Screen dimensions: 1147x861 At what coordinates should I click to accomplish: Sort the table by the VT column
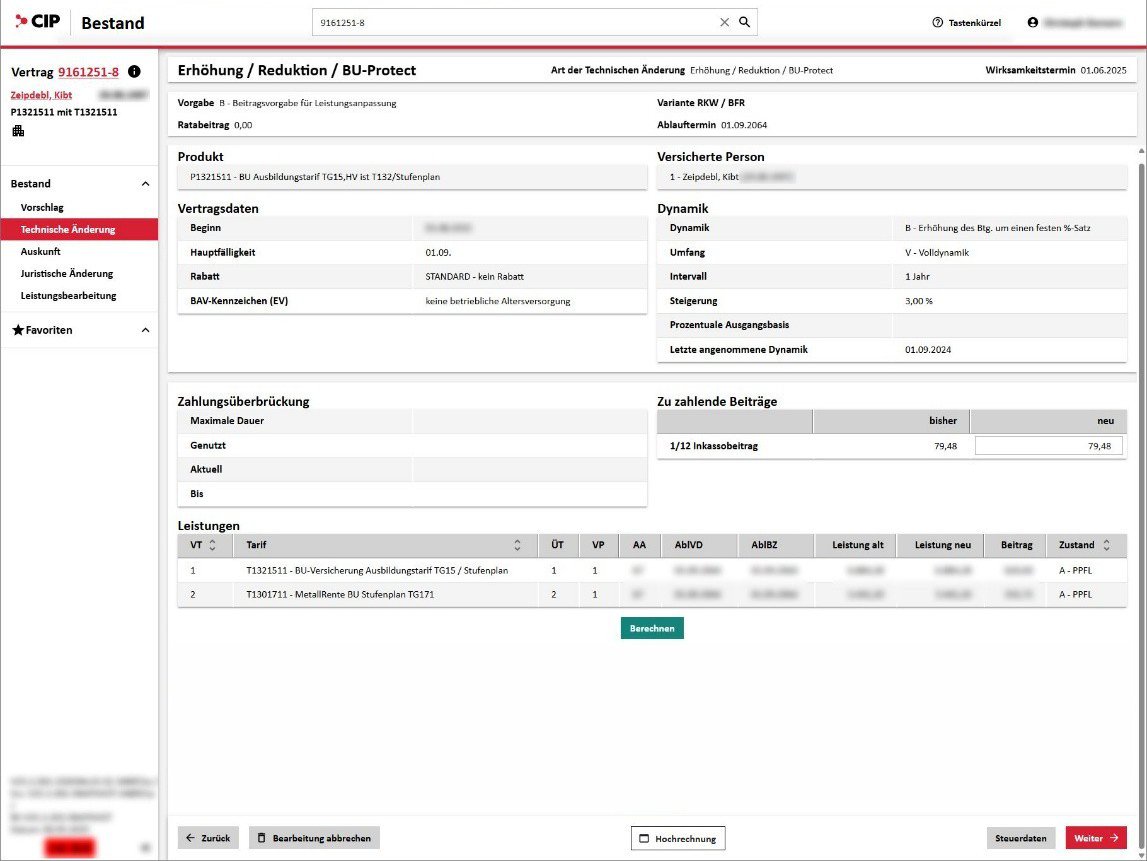213,546
